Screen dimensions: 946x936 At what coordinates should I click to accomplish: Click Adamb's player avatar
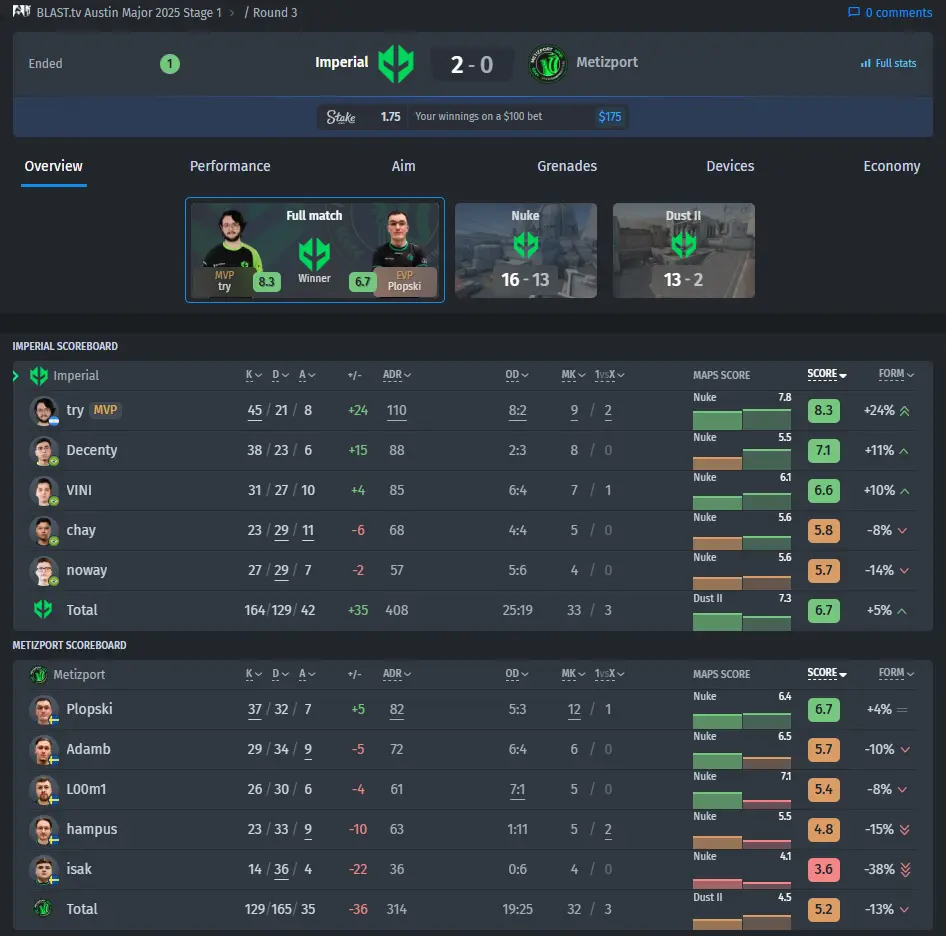coord(43,750)
